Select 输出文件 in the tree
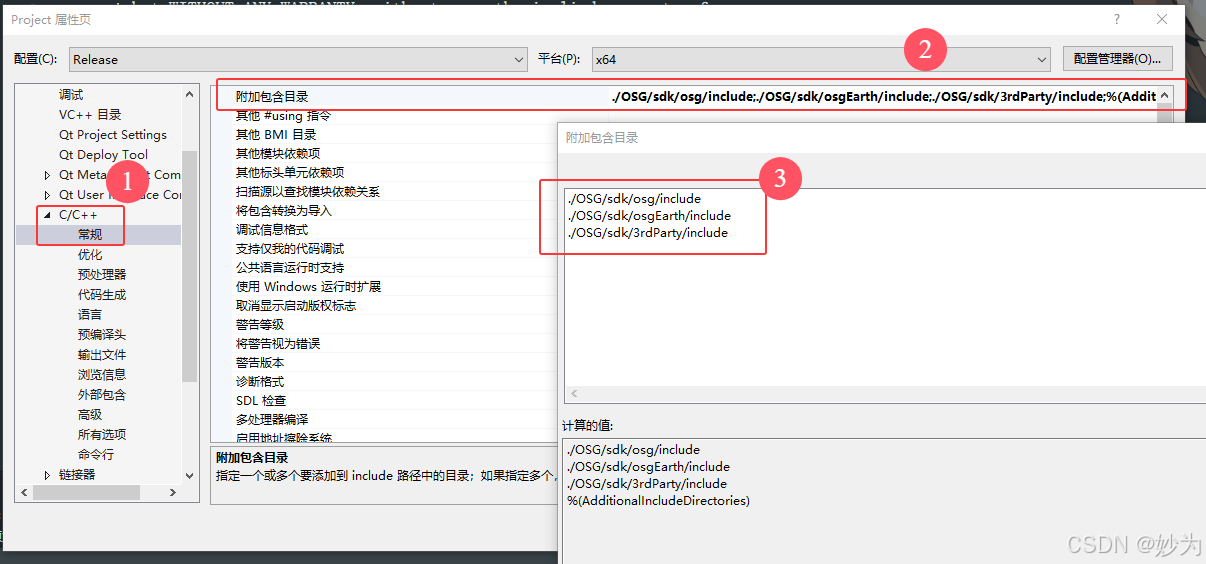The image size is (1206, 564). [102, 354]
